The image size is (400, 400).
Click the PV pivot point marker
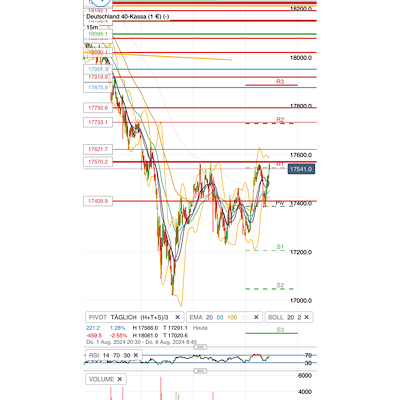tap(280, 203)
